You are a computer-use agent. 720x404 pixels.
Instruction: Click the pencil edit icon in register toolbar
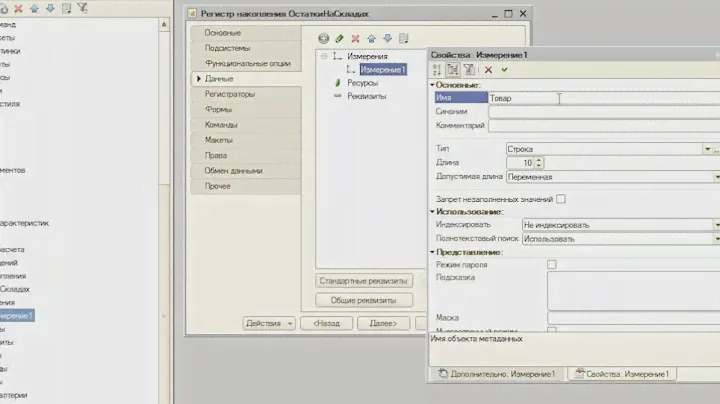pos(340,39)
